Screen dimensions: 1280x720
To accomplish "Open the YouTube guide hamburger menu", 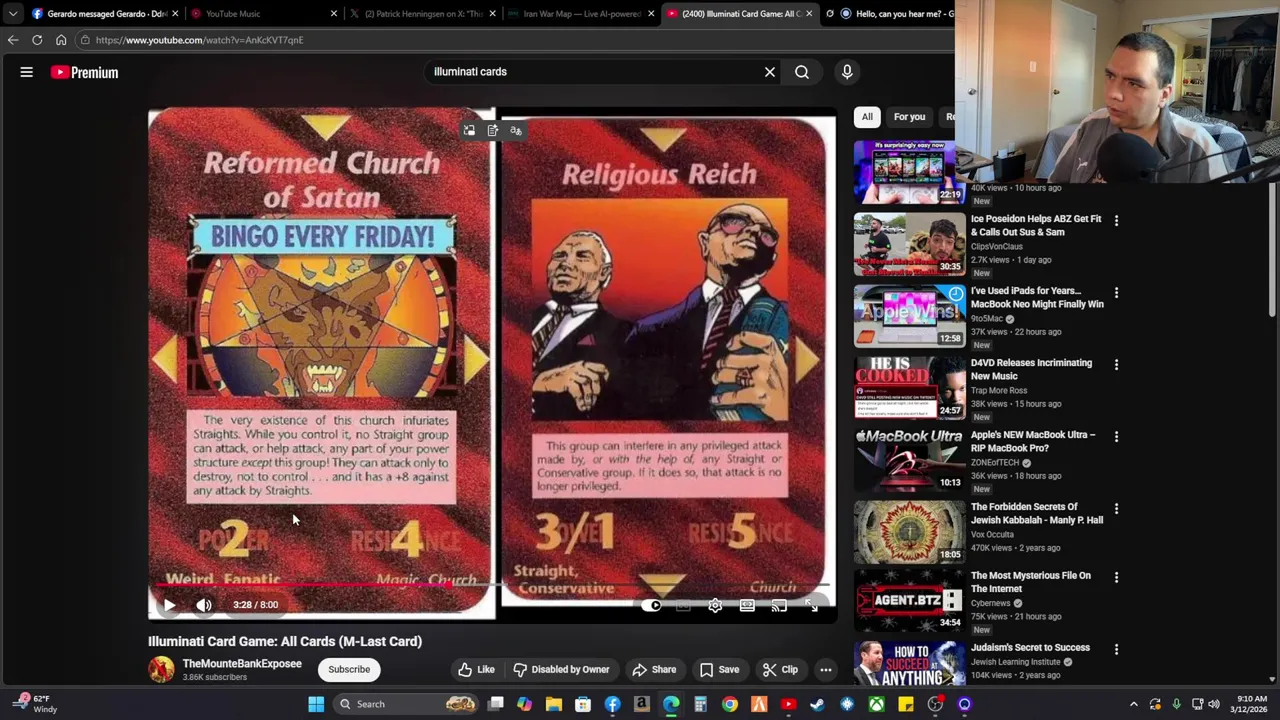I will 27,72.
